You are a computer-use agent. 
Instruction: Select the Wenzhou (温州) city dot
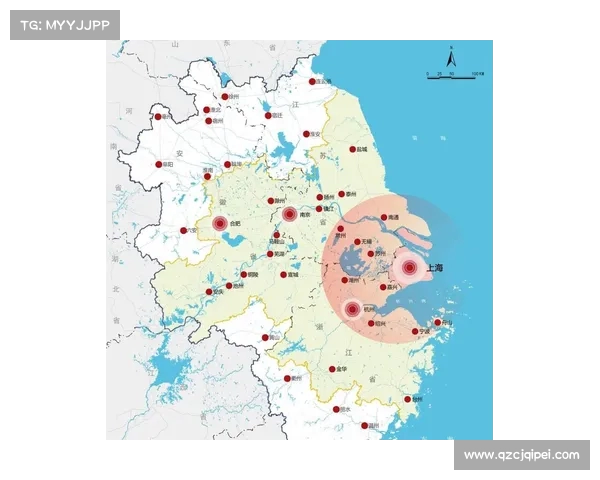click(364, 426)
